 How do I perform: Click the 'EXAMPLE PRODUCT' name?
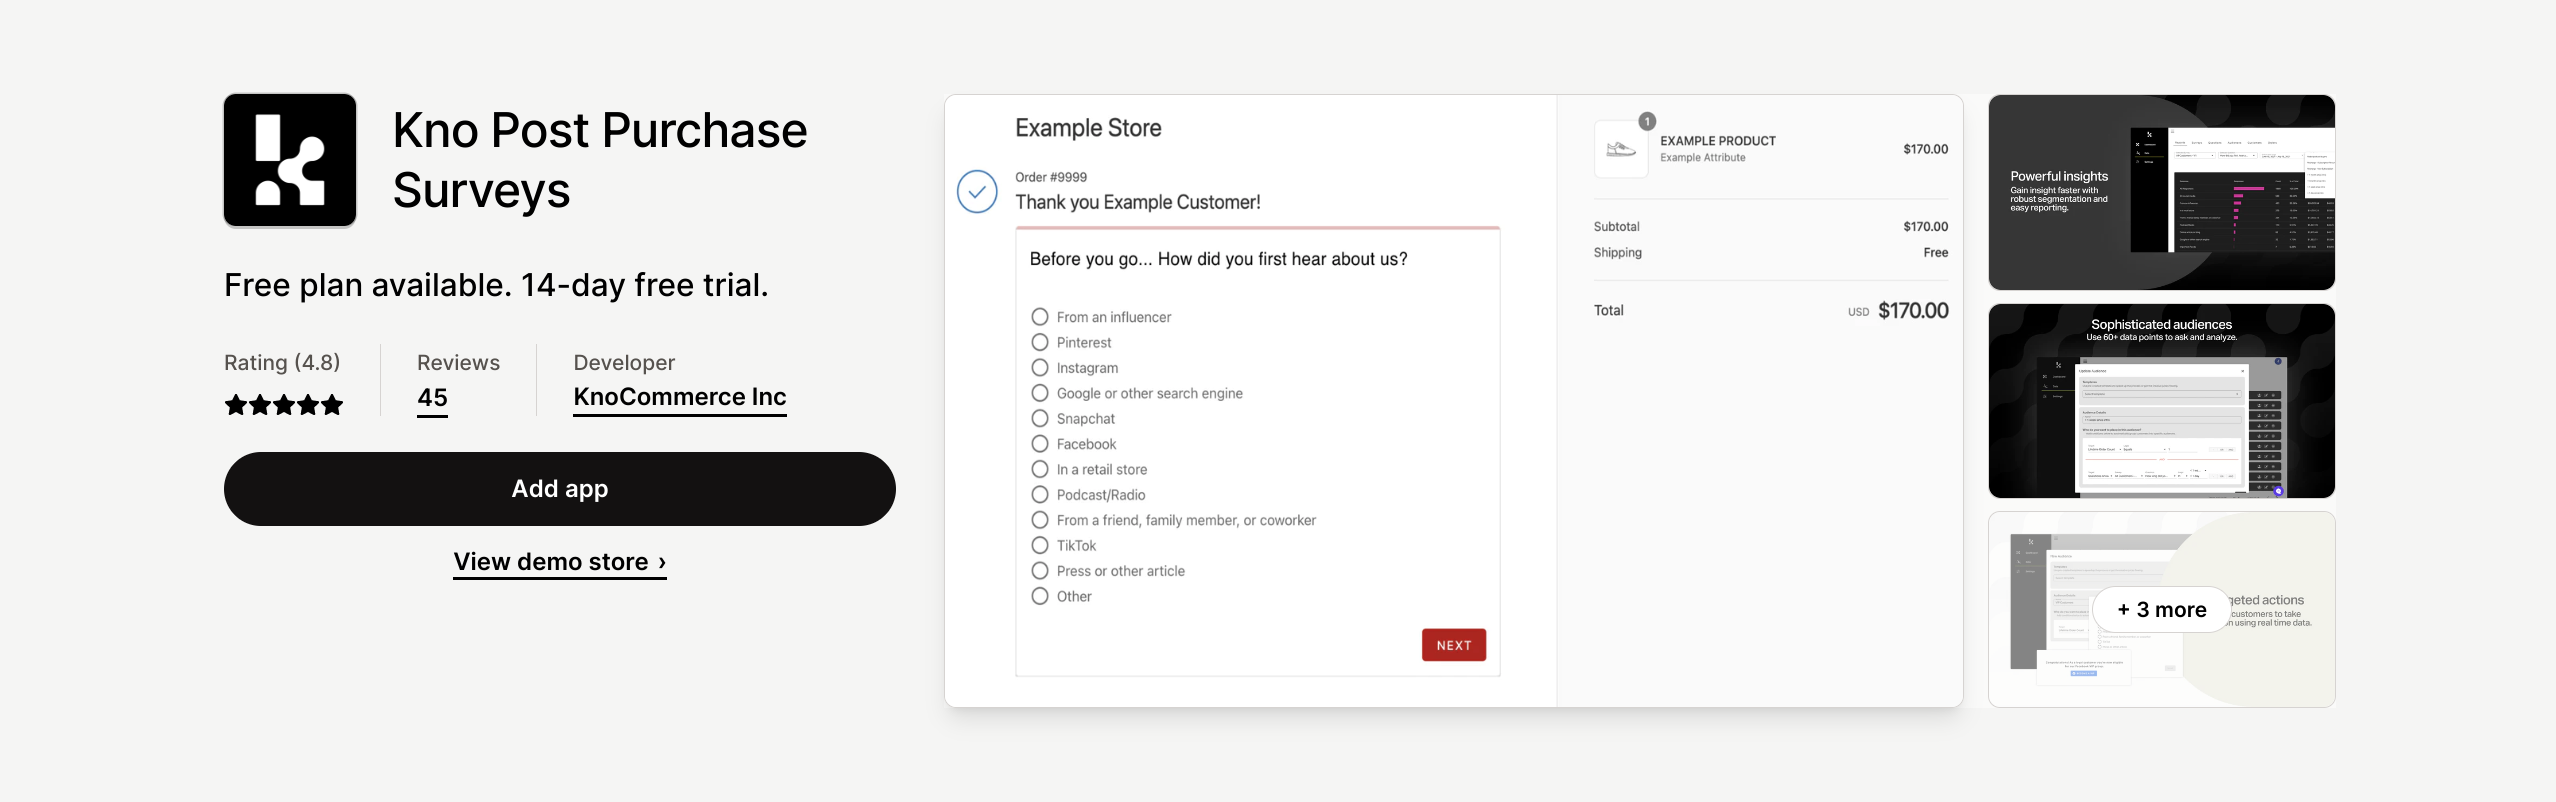coord(1718,141)
